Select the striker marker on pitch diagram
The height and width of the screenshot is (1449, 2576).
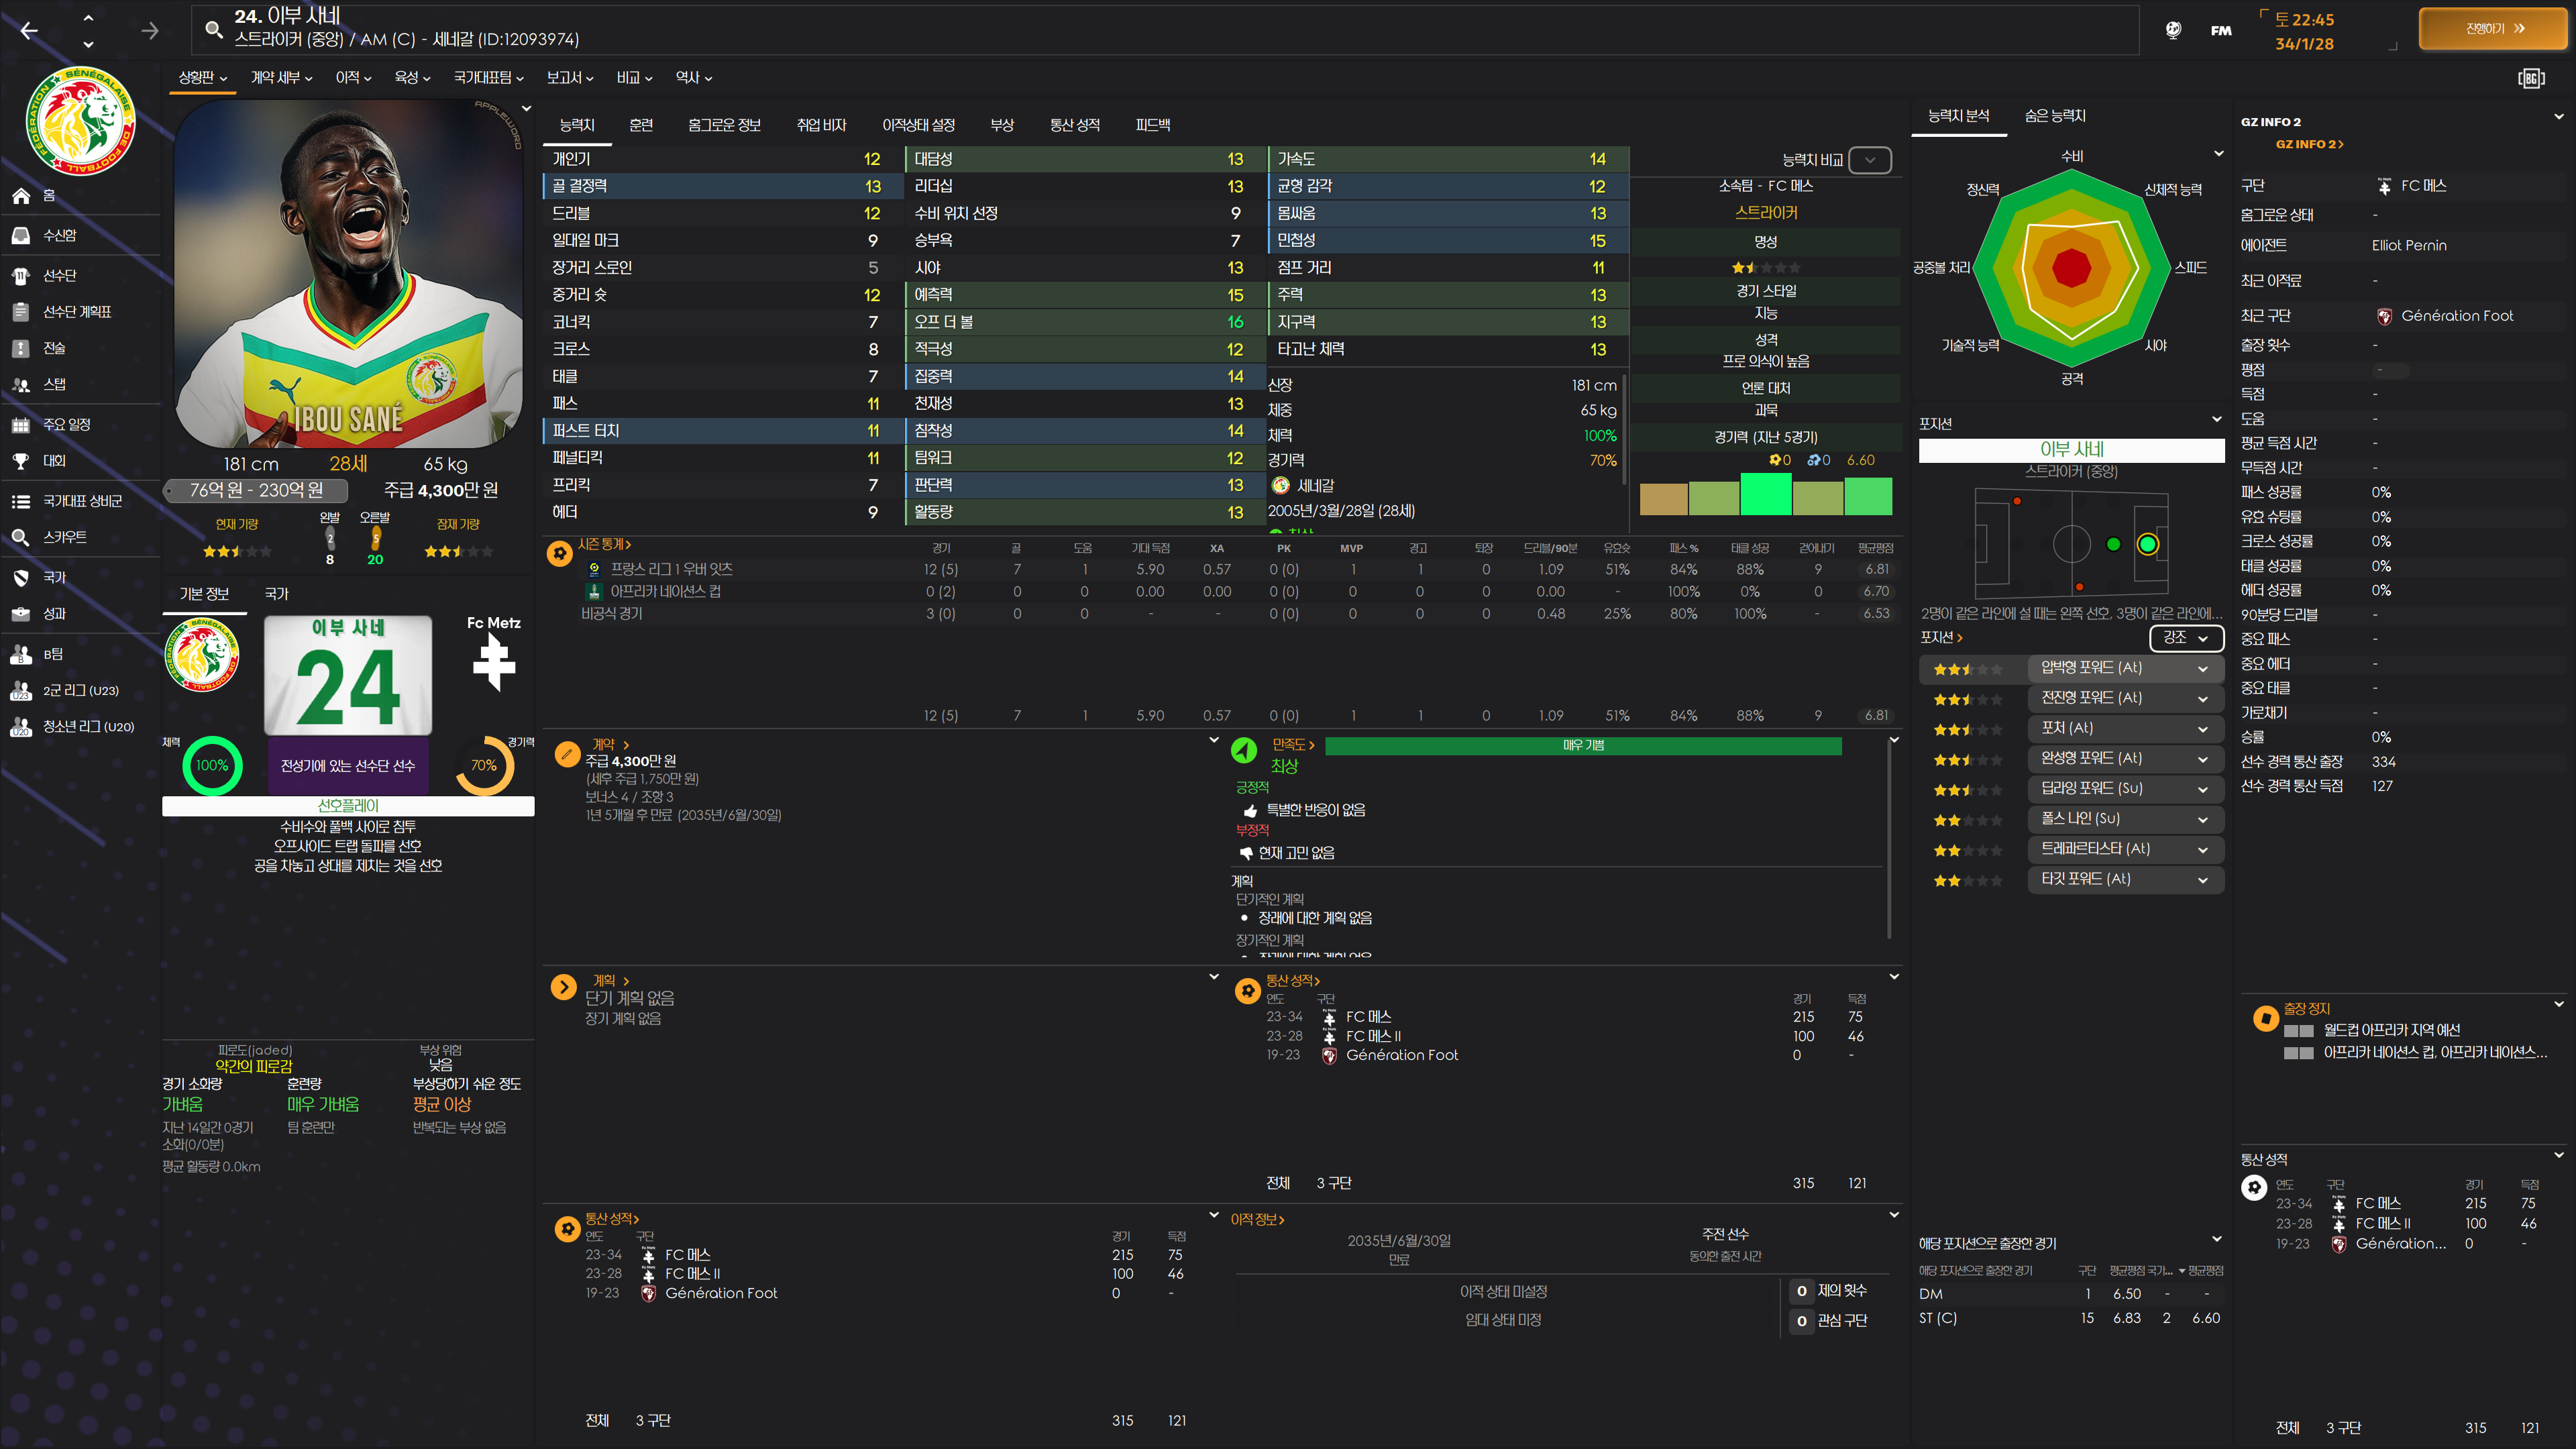click(x=2147, y=544)
